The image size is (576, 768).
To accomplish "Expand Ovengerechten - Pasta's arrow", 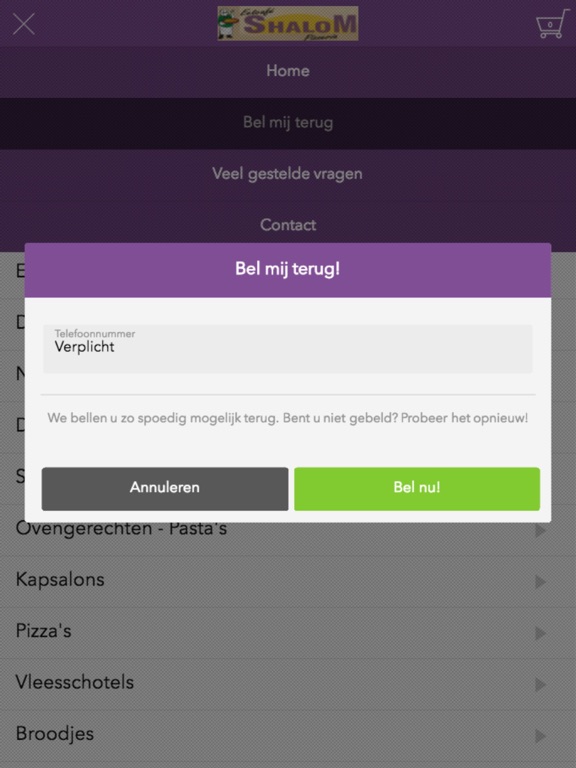I will tap(540, 530).
